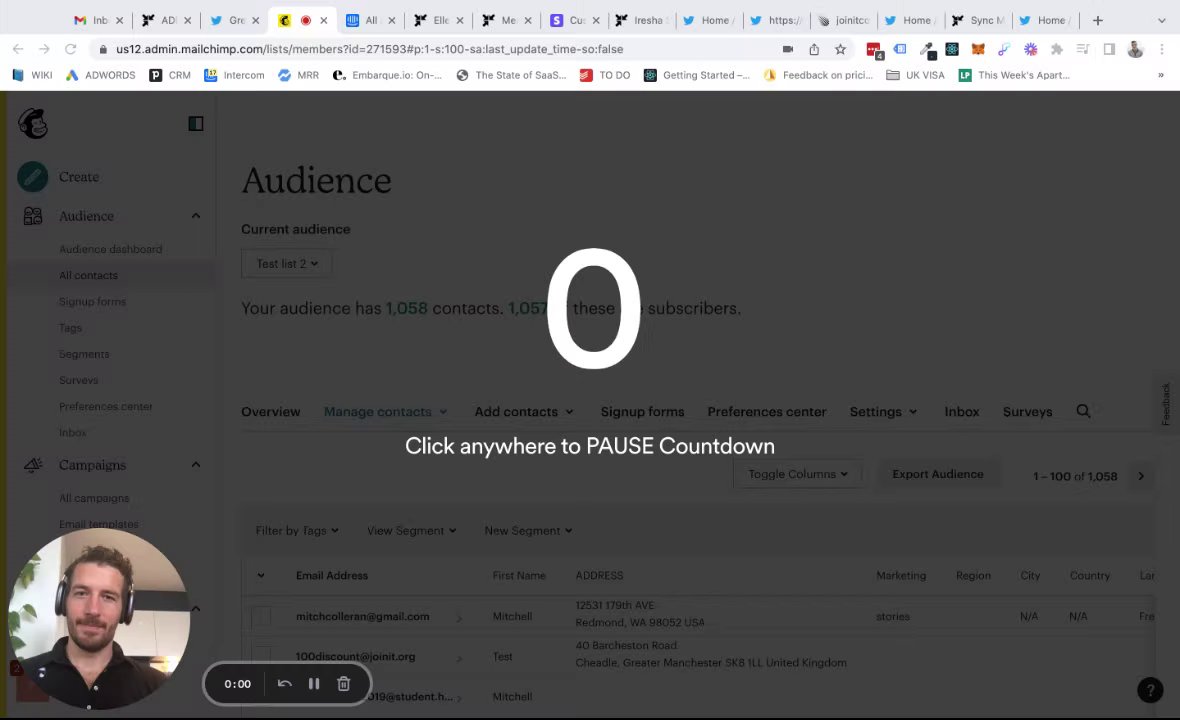1180x720 pixels.
Task: Open the select-all dropdown in table header
Action: tap(260, 576)
